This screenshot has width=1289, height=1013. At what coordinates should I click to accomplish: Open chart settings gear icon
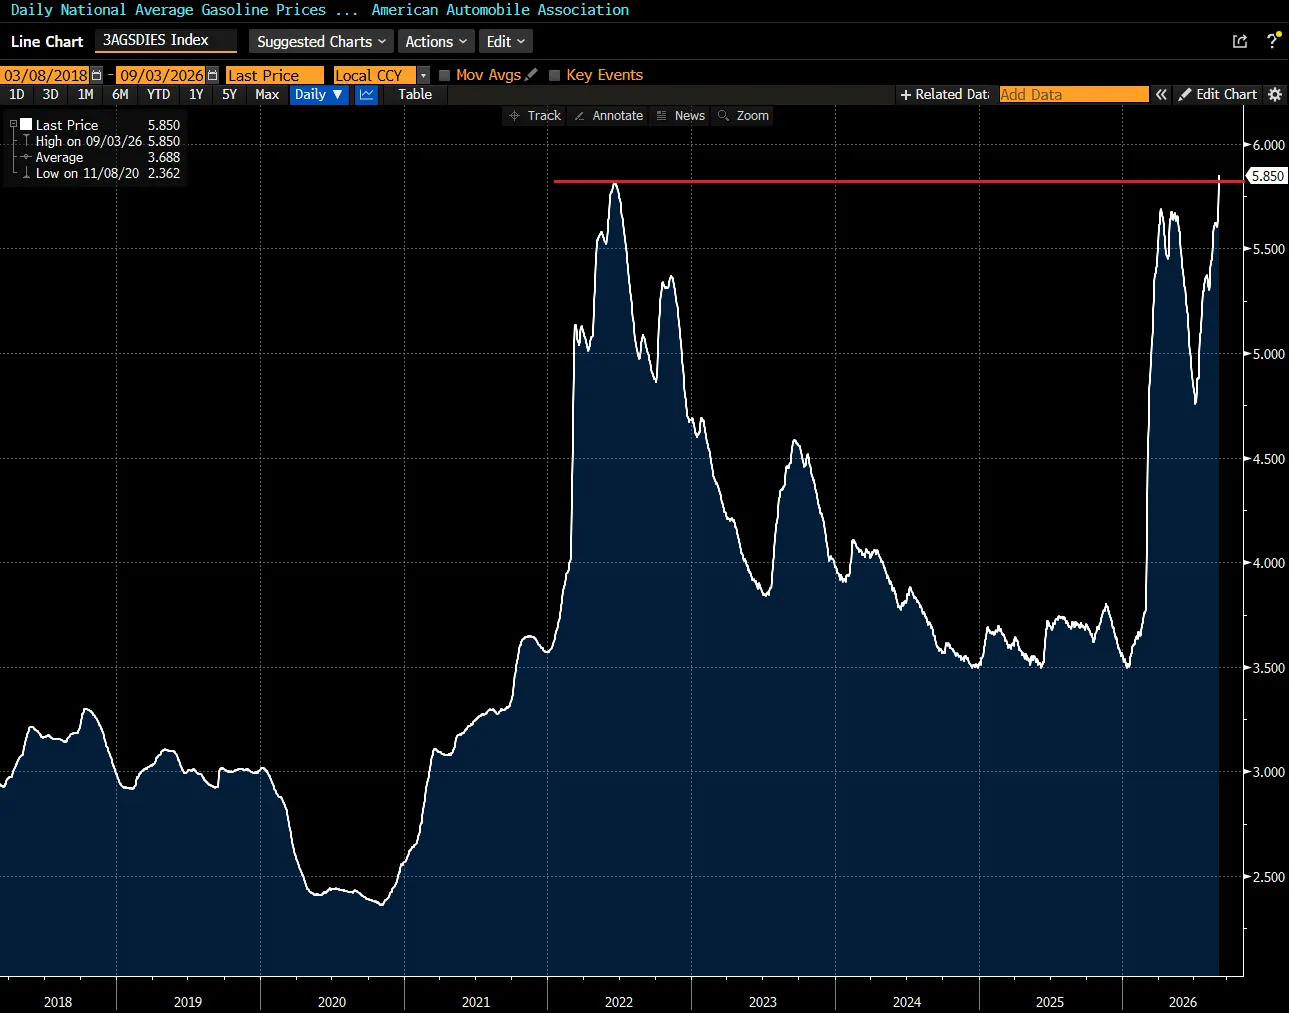pyautogui.click(x=1275, y=94)
